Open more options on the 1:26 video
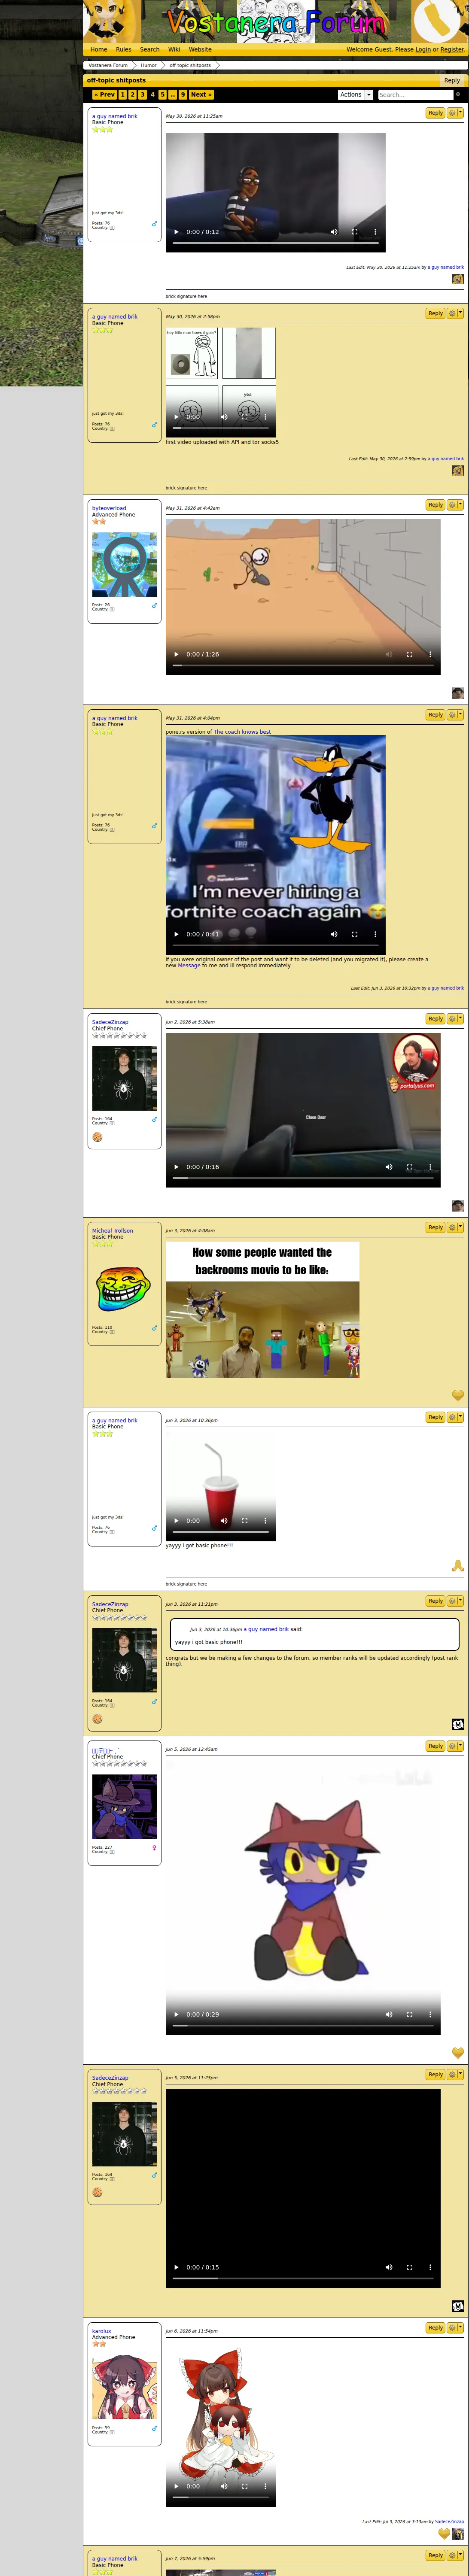Viewport: 469px width, 2576px height. (430, 654)
